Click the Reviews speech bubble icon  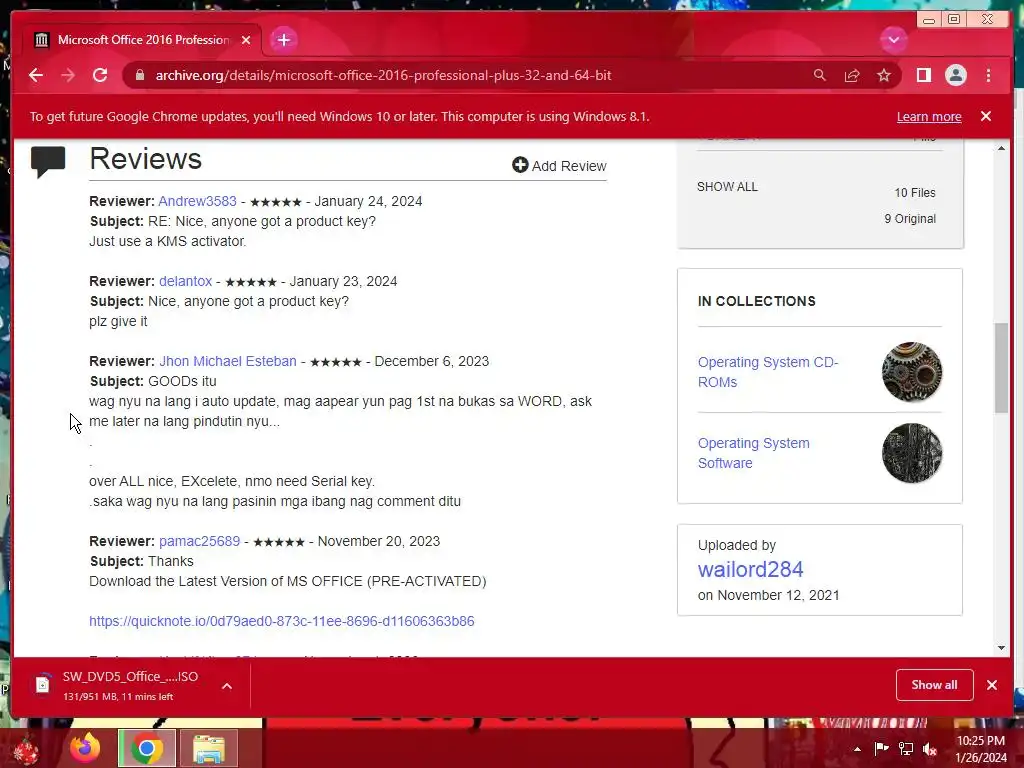point(48,161)
